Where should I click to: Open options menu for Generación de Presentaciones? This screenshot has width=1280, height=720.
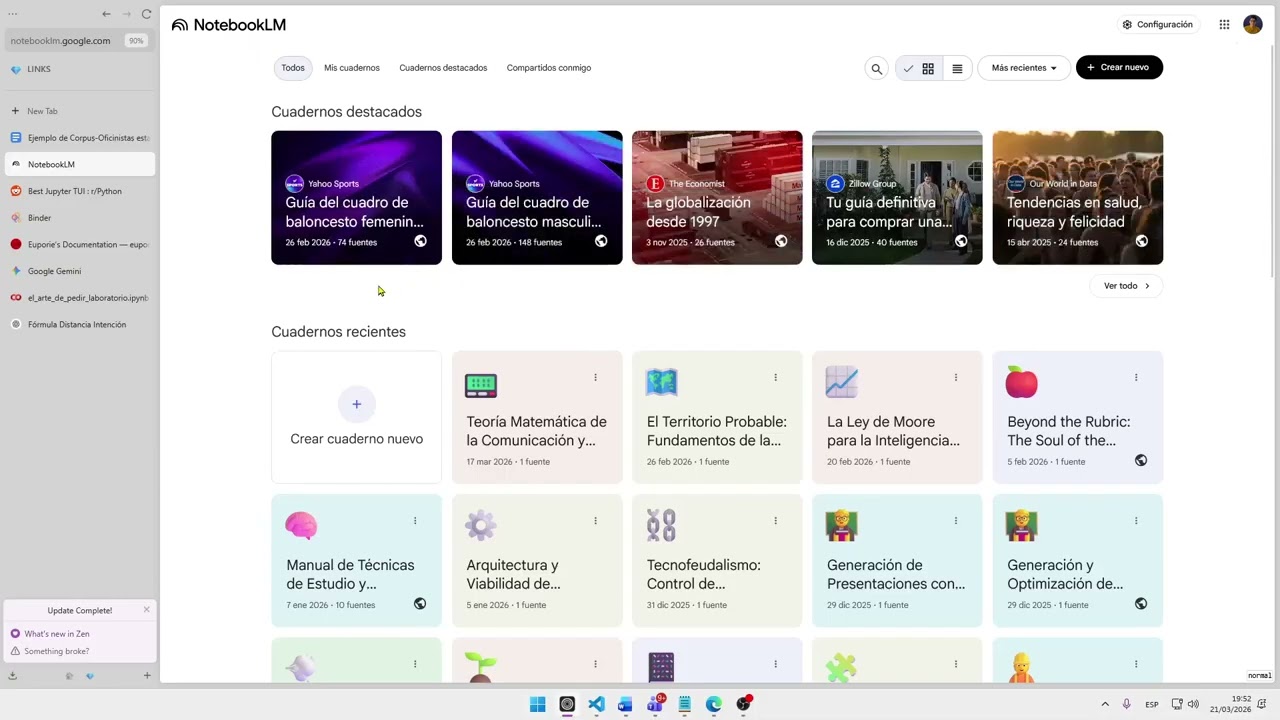(956, 520)
